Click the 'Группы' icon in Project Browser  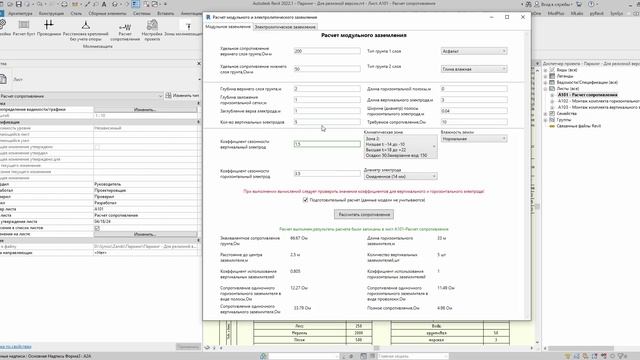pyautogui.click(x=552, y=120)
